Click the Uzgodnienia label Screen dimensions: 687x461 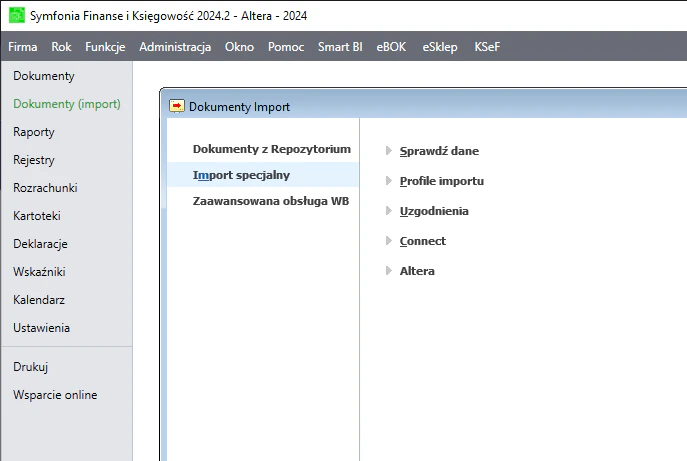pos(434,211)
